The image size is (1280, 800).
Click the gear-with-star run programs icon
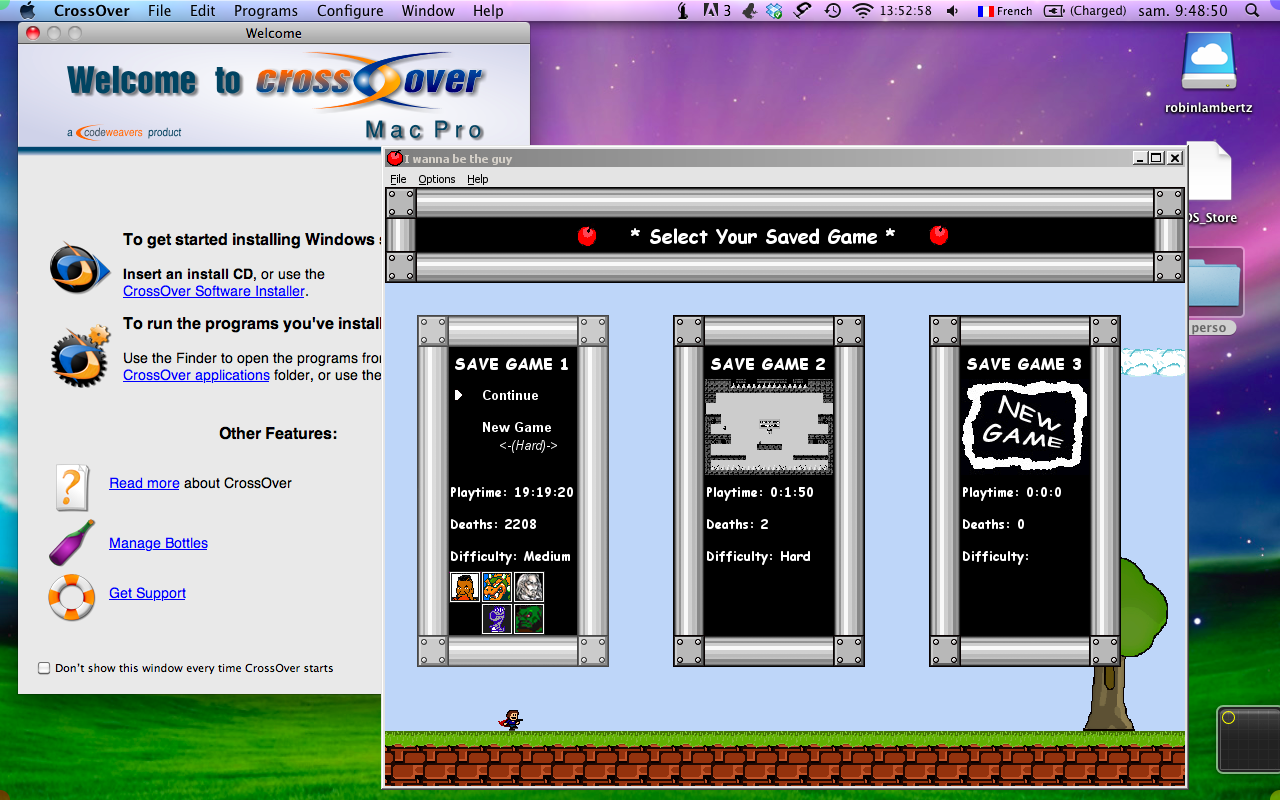pos(80,355)
